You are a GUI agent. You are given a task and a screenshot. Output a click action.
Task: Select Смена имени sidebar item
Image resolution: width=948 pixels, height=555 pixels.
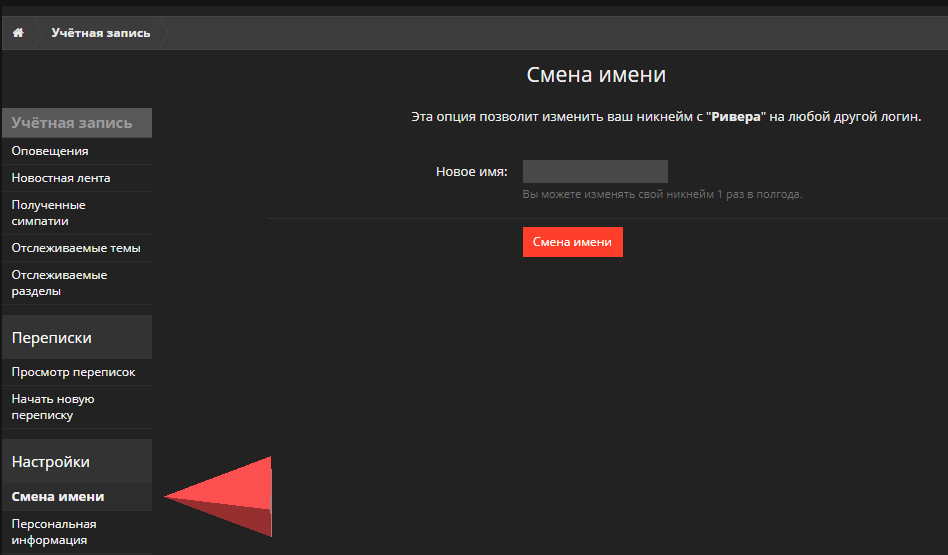[77, 497]
